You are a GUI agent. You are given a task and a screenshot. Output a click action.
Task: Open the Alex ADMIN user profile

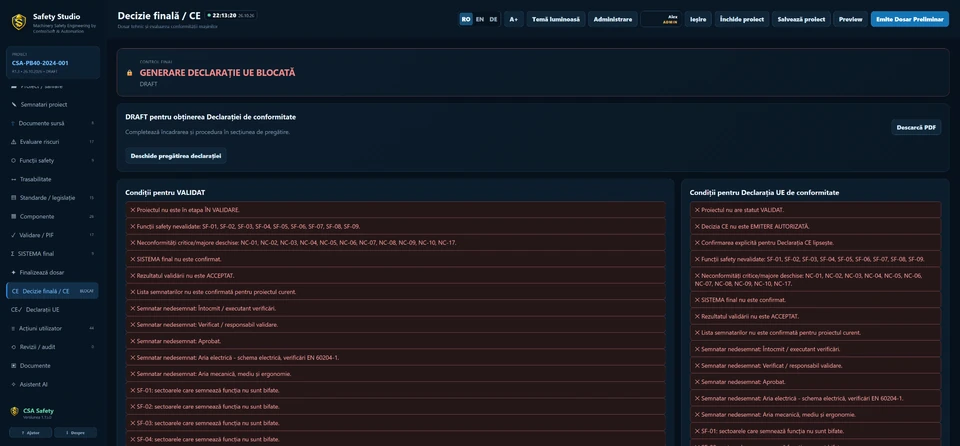[661, 19]
